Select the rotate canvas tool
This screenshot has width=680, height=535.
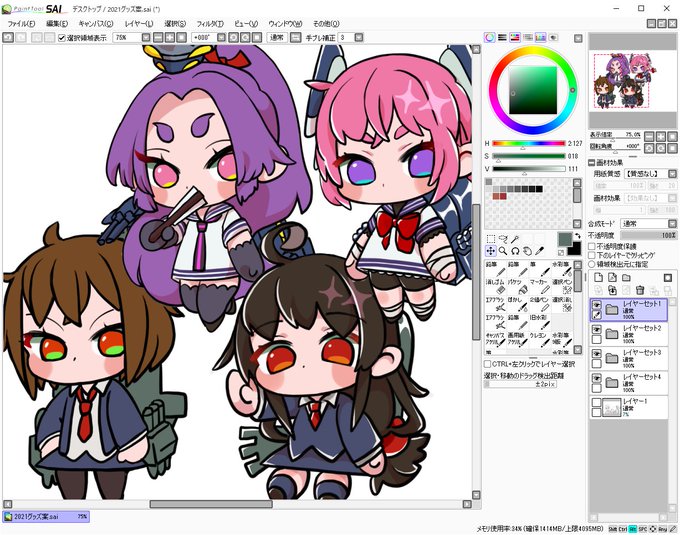point(515,251)
